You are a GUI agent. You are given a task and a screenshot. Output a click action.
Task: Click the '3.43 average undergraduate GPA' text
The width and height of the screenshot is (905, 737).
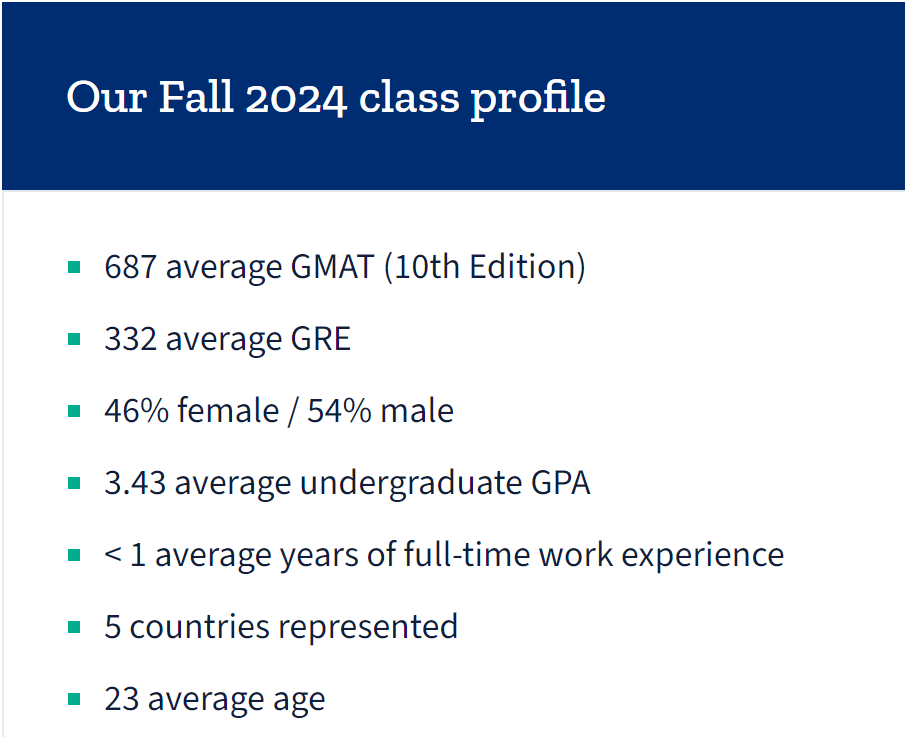pos(347,483)
